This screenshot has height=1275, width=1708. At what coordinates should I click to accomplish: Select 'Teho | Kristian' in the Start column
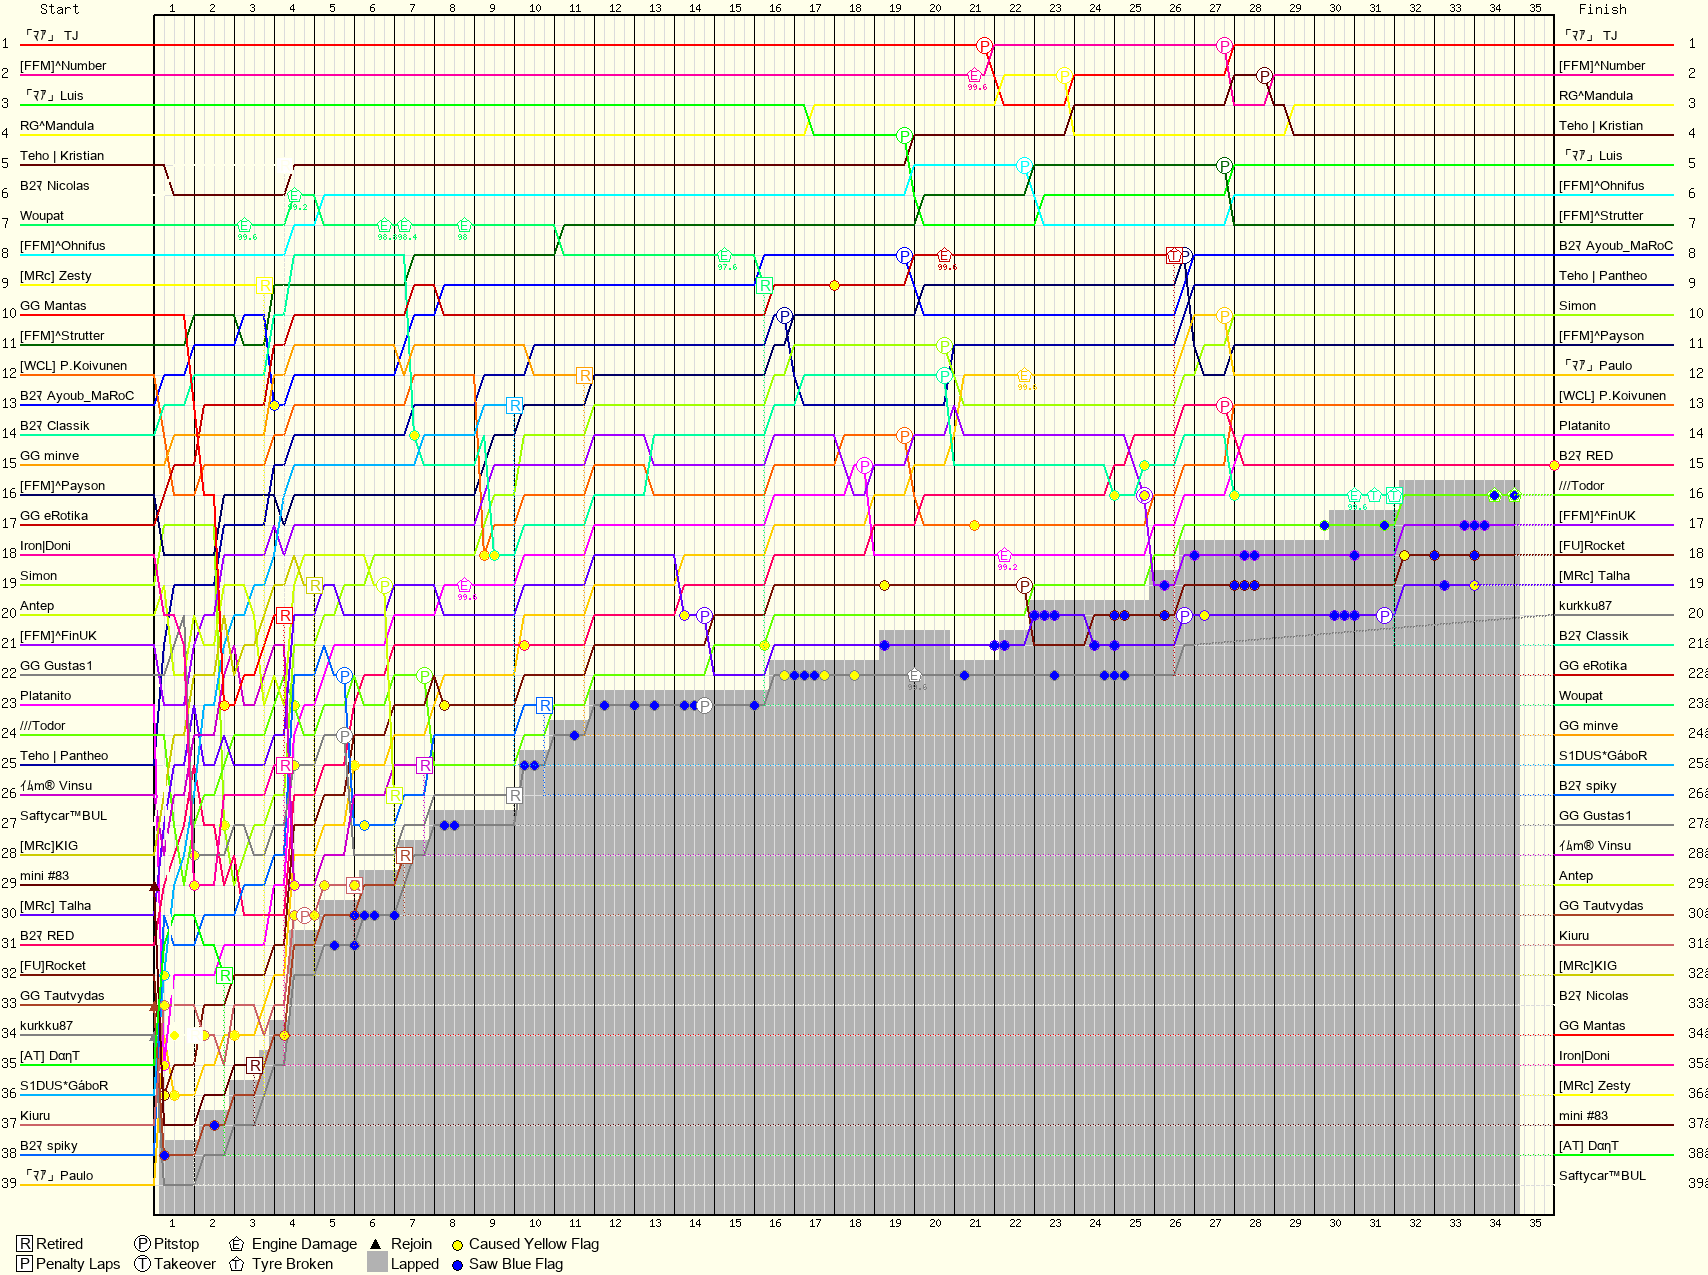coord(62,156)
